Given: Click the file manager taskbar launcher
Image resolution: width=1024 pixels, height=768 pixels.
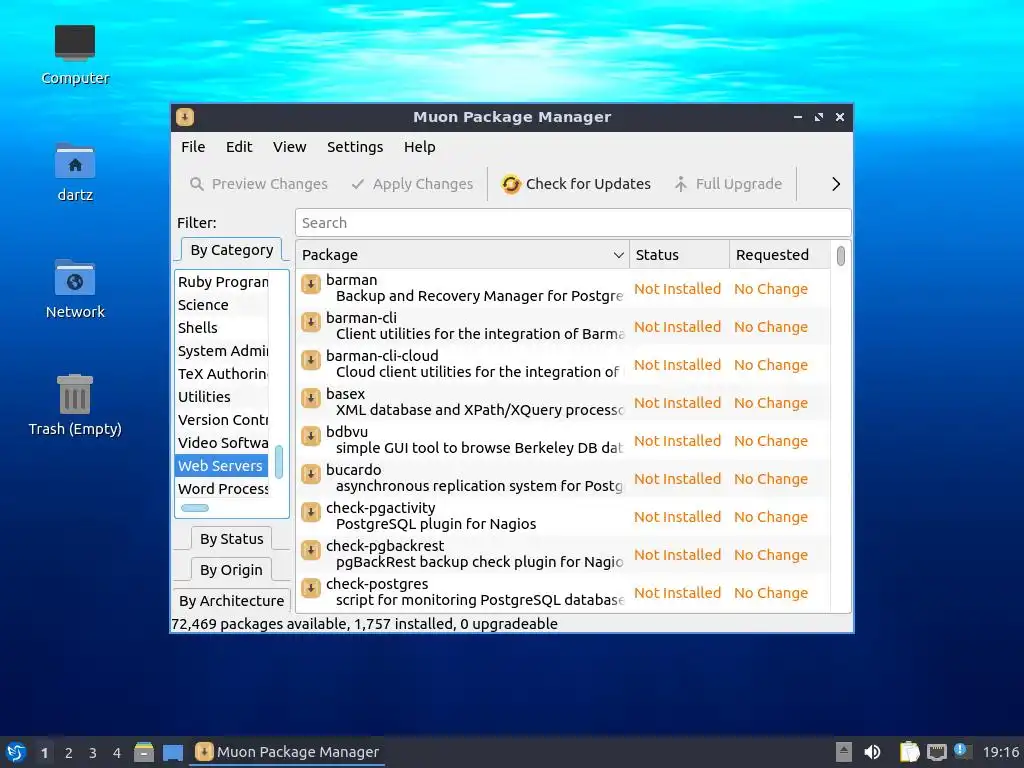Looking at the screenshot, I should 144,752.
